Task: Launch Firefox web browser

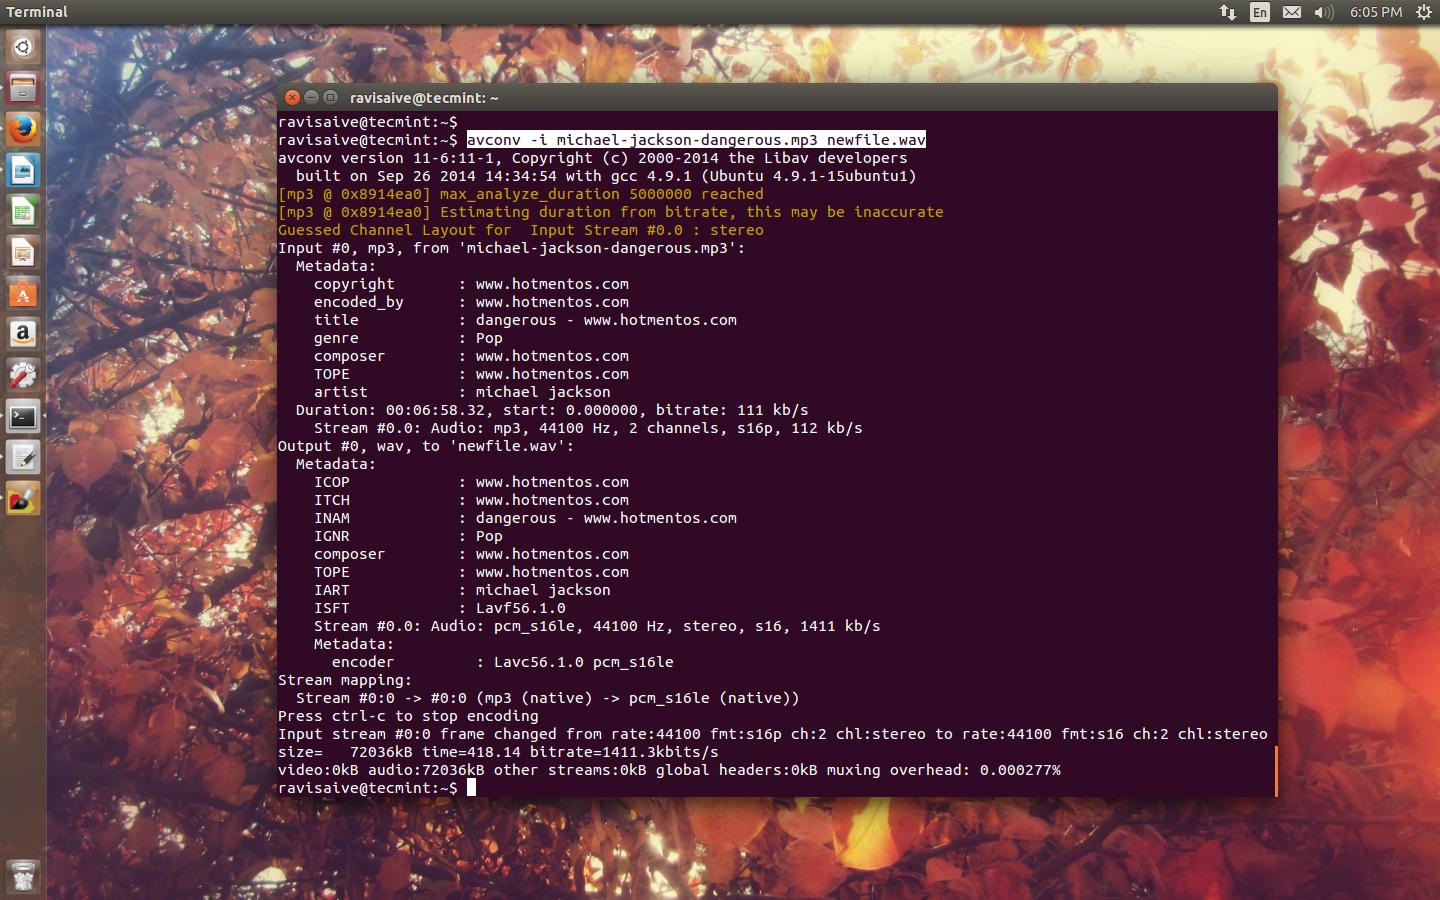Action: [23, 129]
